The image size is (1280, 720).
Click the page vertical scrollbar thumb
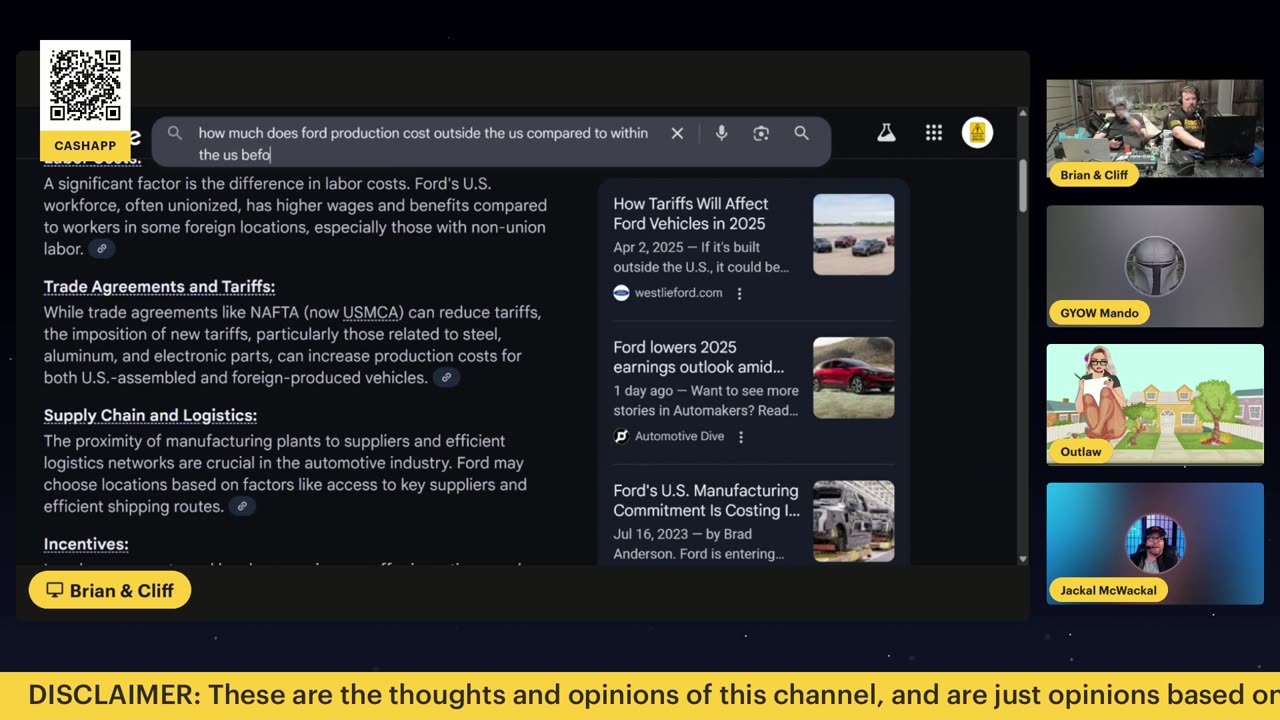1022,185
